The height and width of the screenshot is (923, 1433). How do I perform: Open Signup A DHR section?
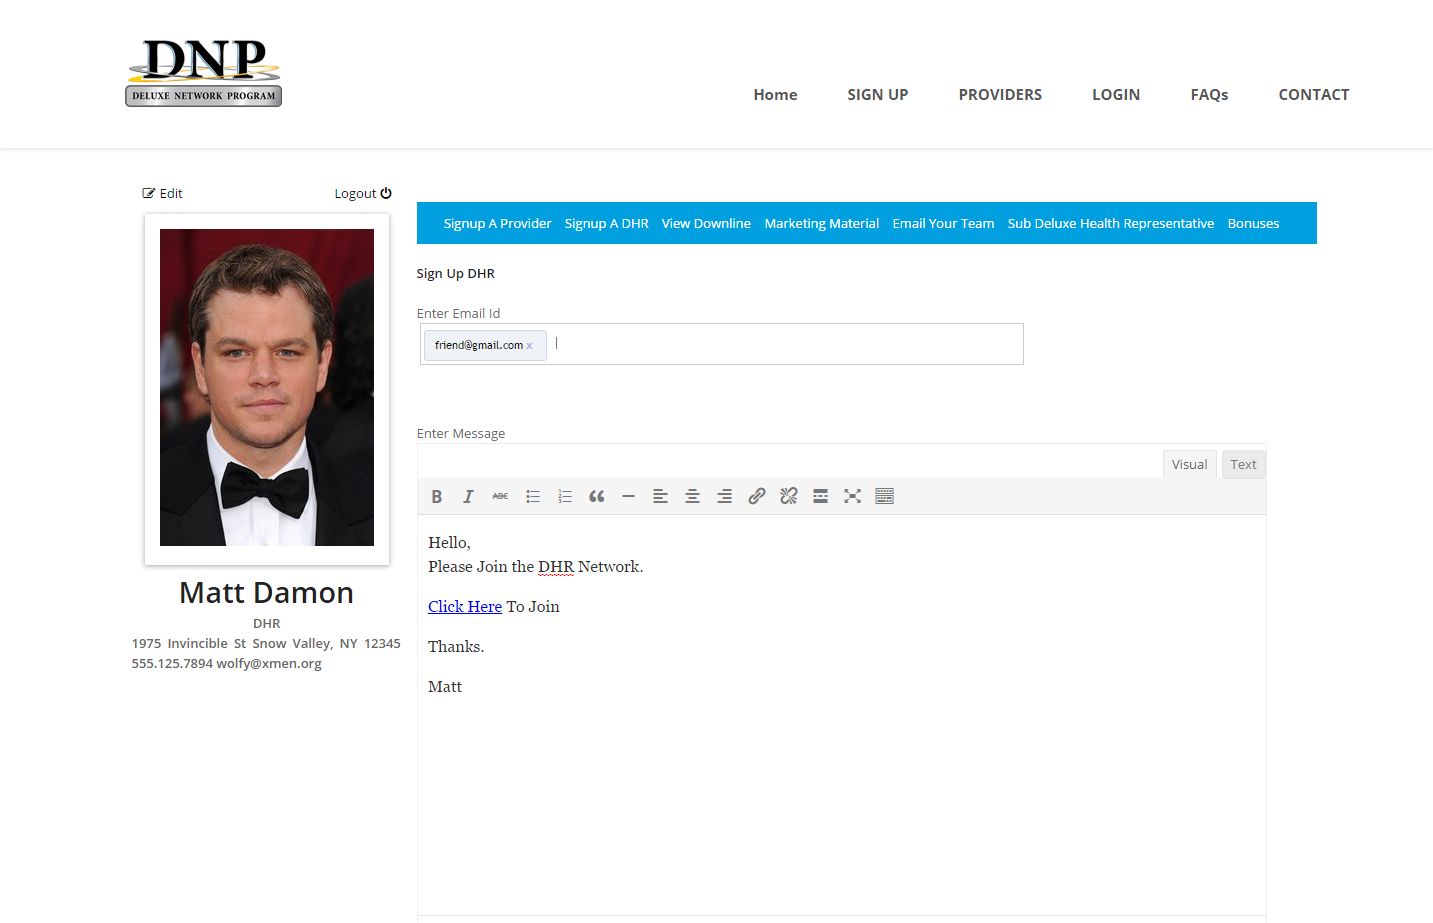606,223
